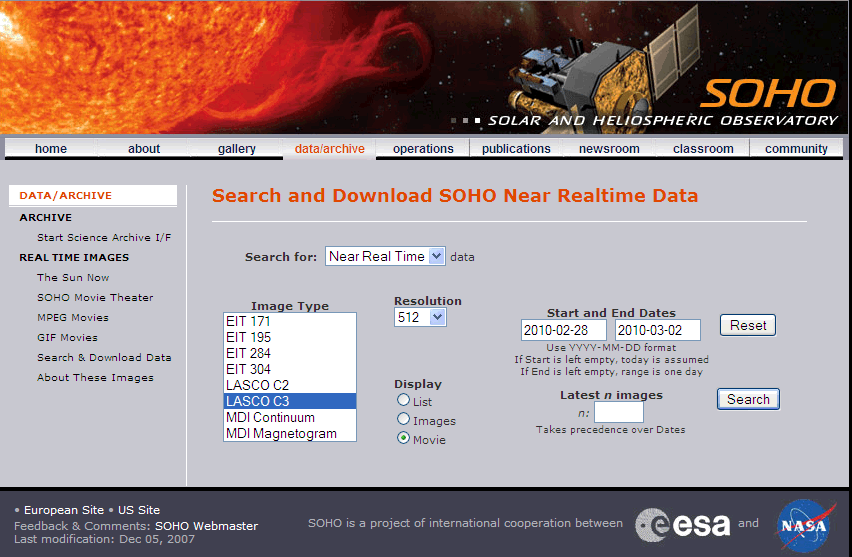Image resolution: width=852 pixels, height=557 pixels.
Task: Choose the Images display option
Action: click(404, 420)
